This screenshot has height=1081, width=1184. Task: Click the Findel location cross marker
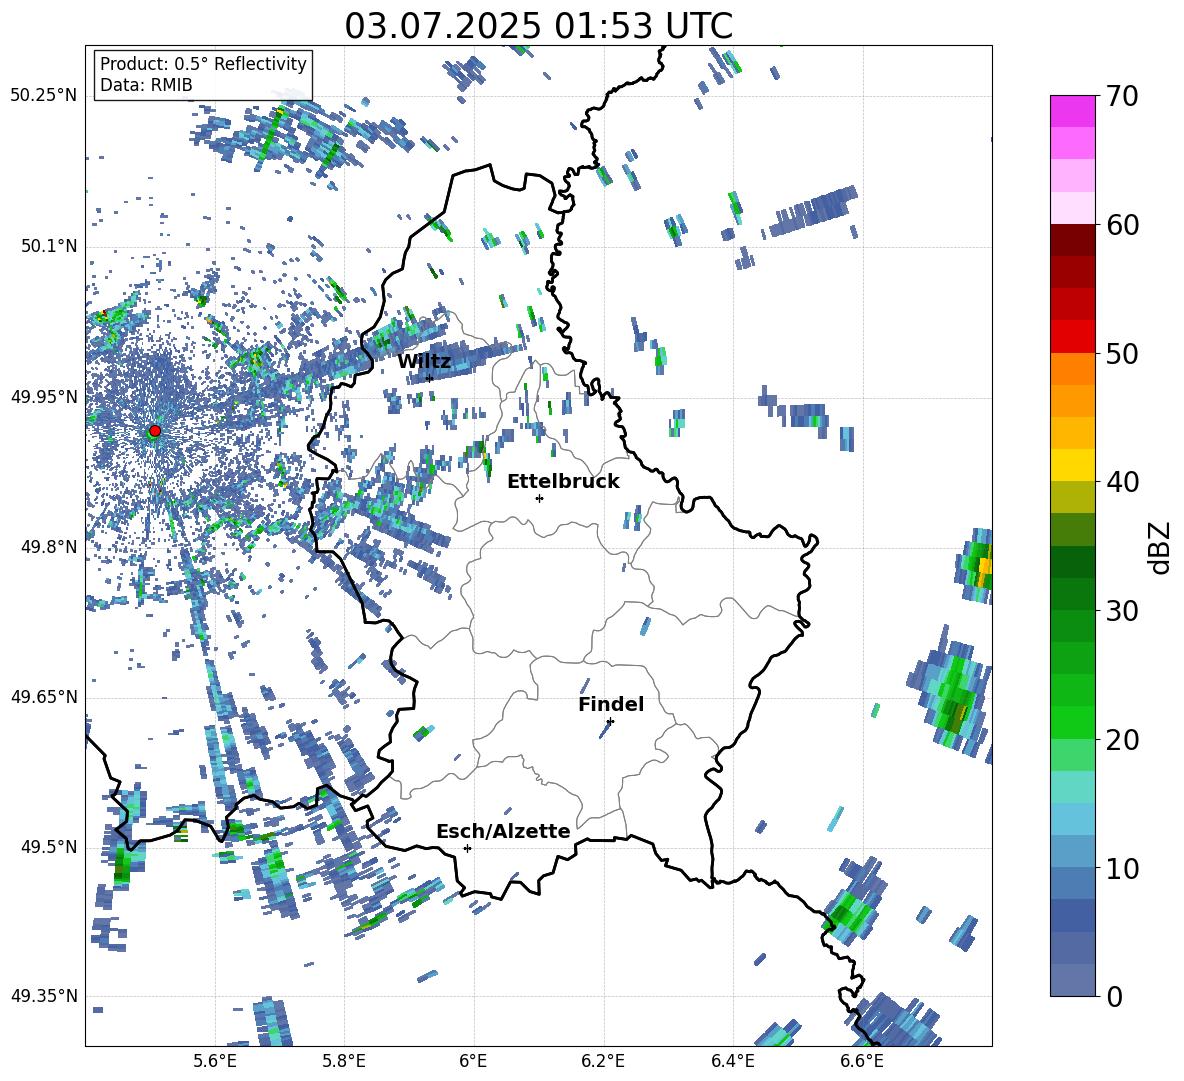pyautogui.click(x=610, y=721)
